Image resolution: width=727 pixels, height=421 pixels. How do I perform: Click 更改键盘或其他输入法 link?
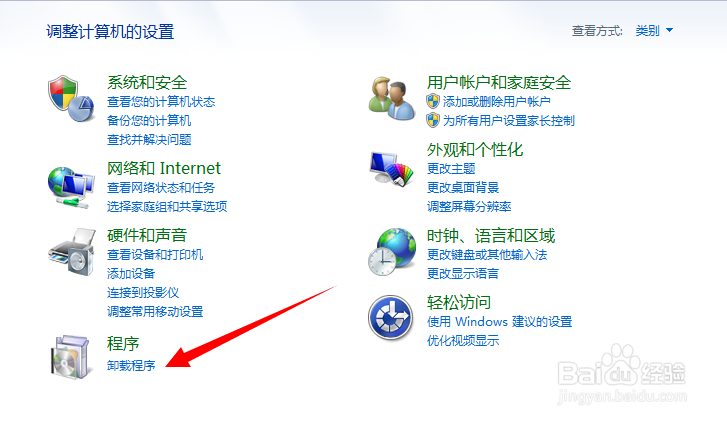487,255
